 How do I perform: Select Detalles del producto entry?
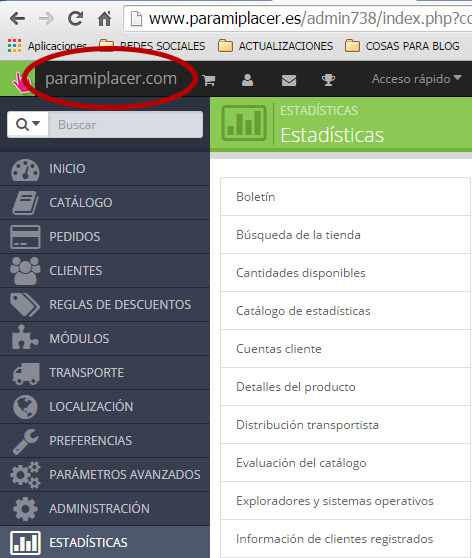pos(345,387)
